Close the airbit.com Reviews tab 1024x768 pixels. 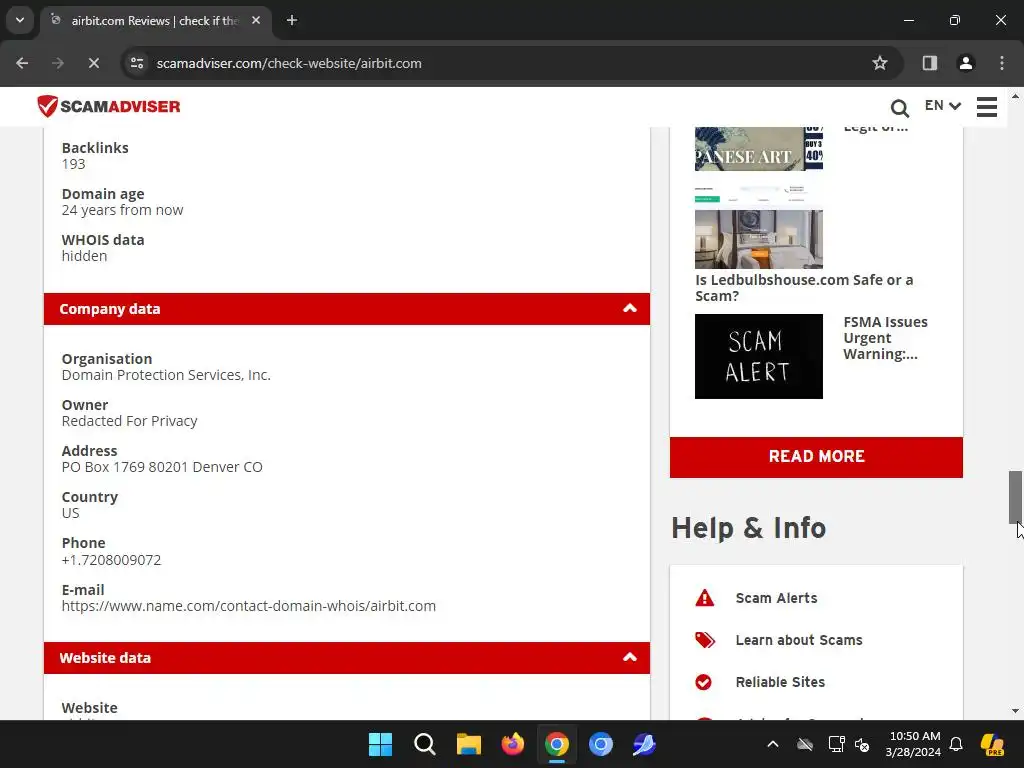256,20
